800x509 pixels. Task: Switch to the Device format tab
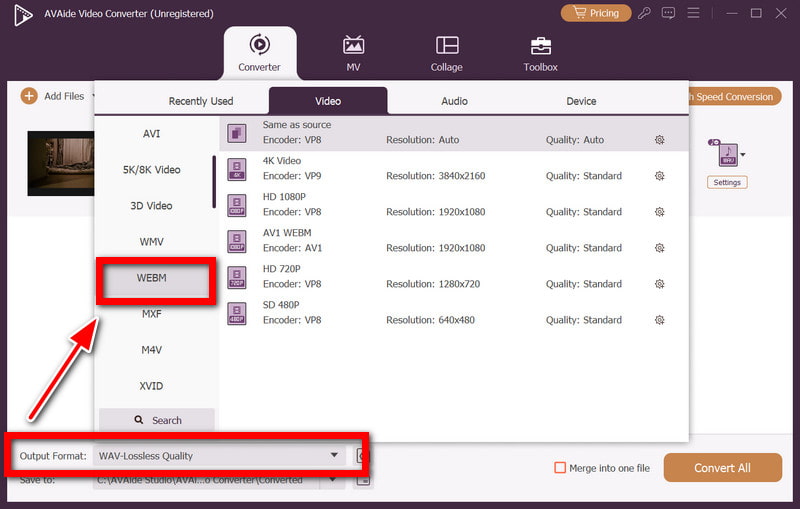coord(581,101)
